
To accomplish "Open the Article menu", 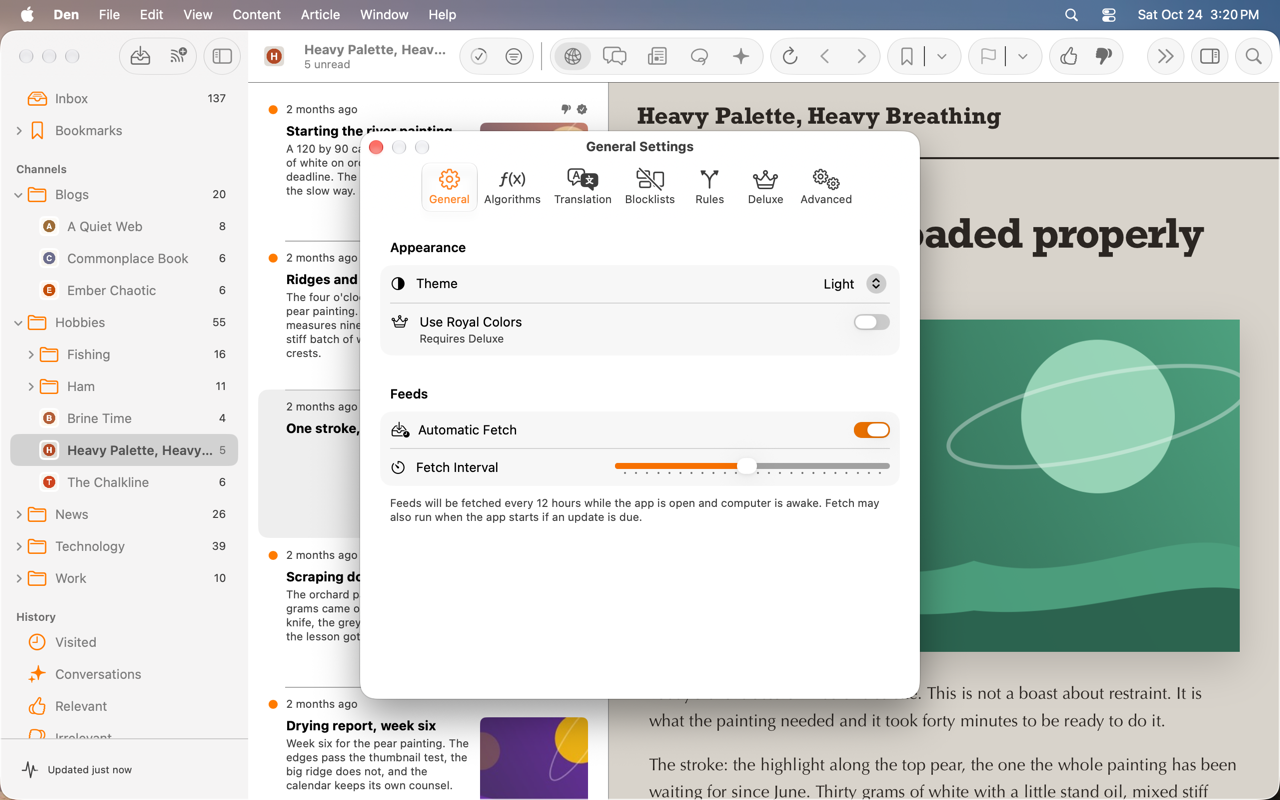I will [x=320, y=14].
